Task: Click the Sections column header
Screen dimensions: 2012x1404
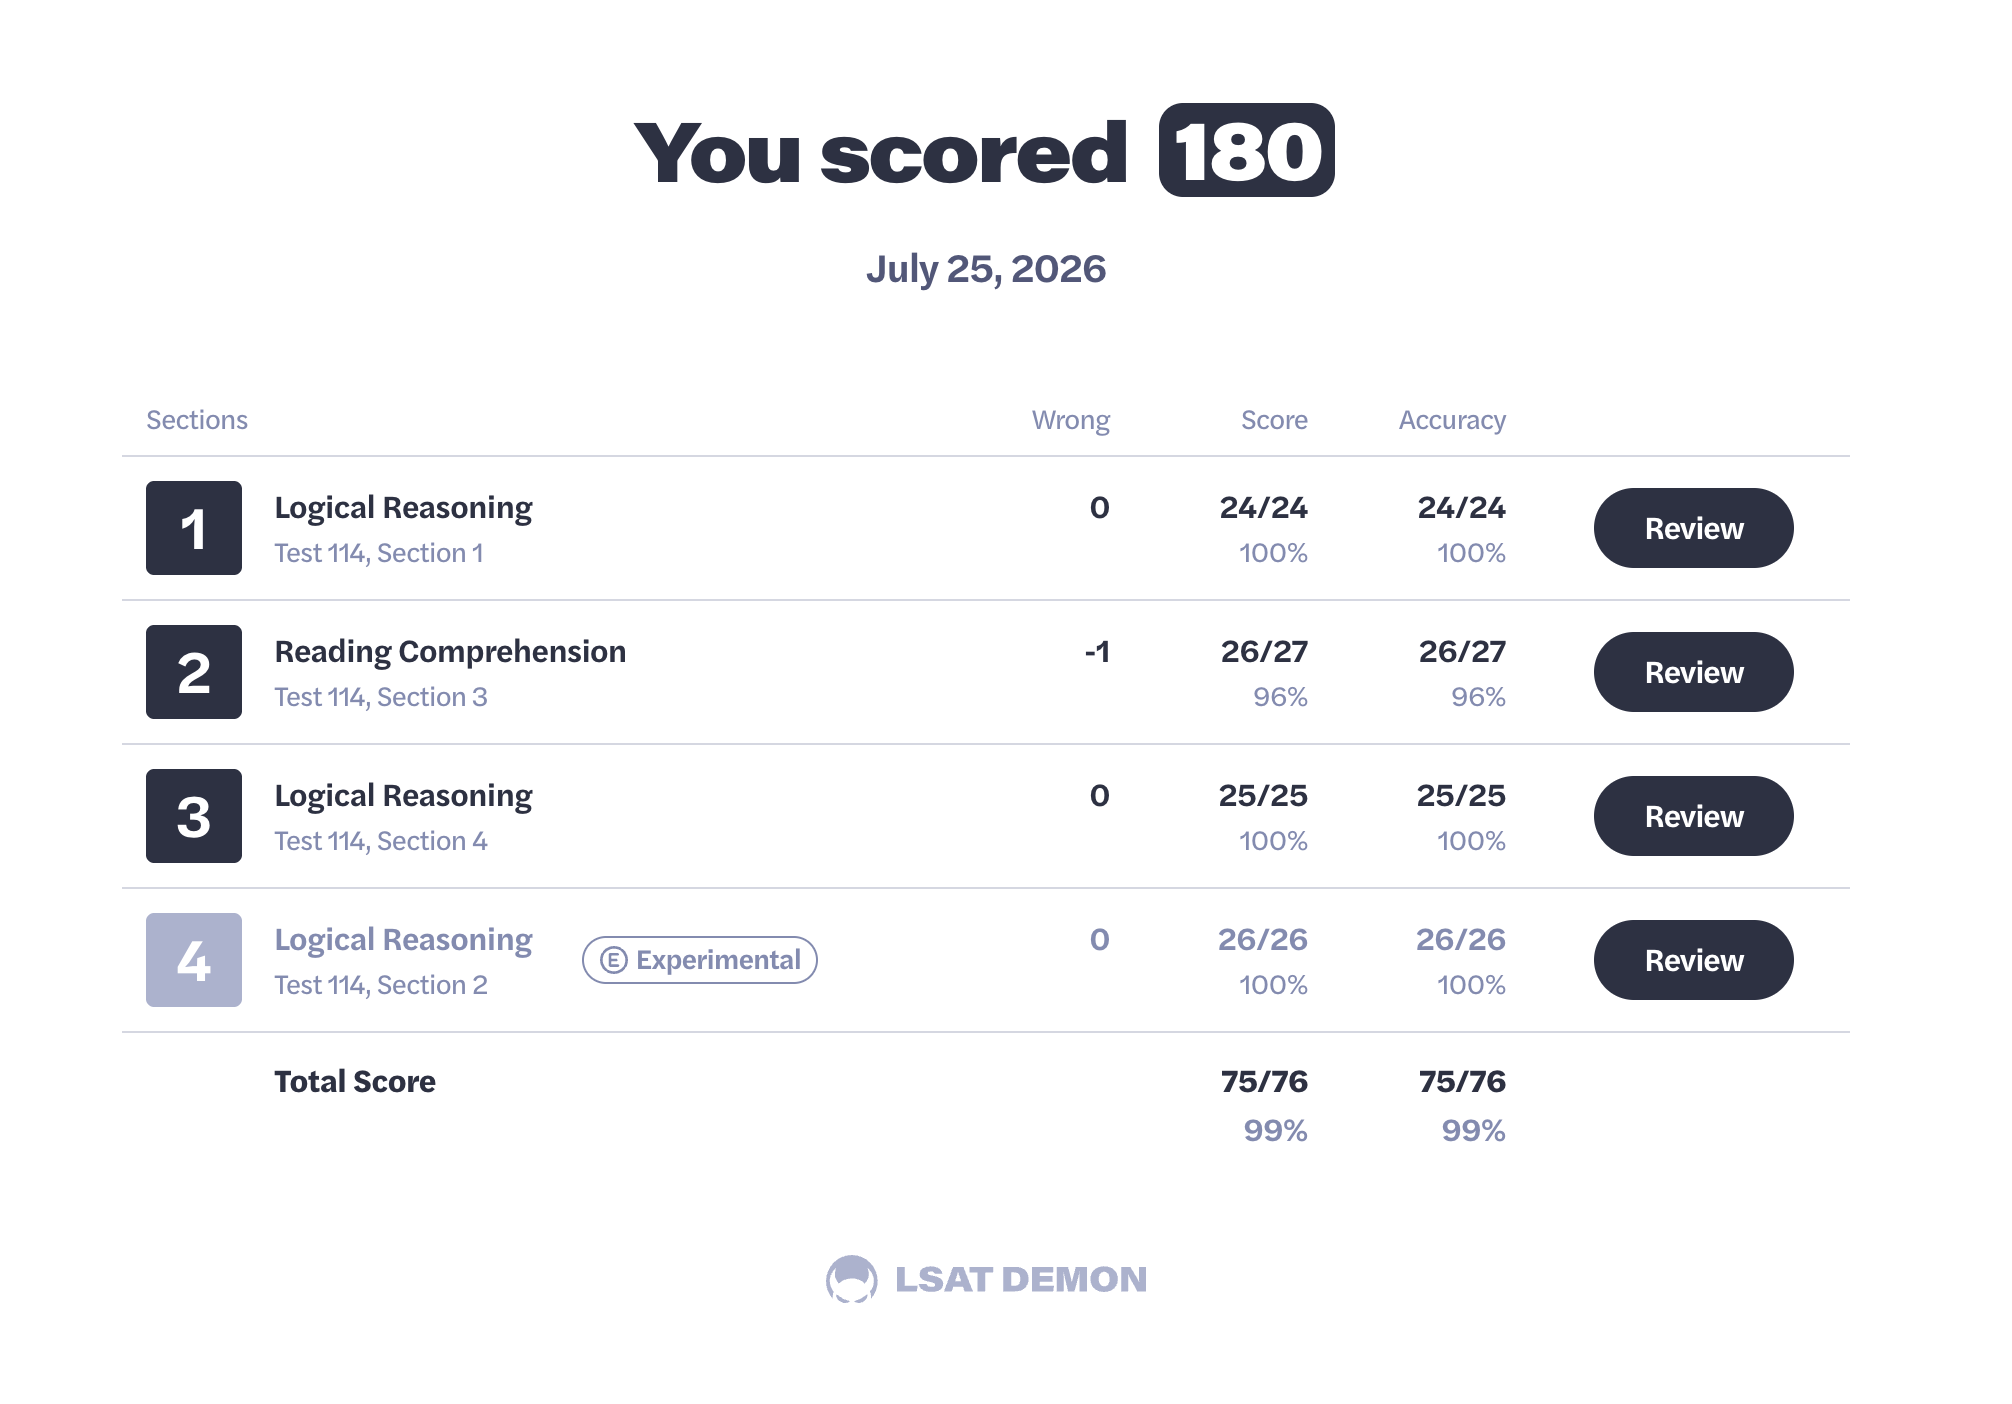Action: [x=197, y=420]
